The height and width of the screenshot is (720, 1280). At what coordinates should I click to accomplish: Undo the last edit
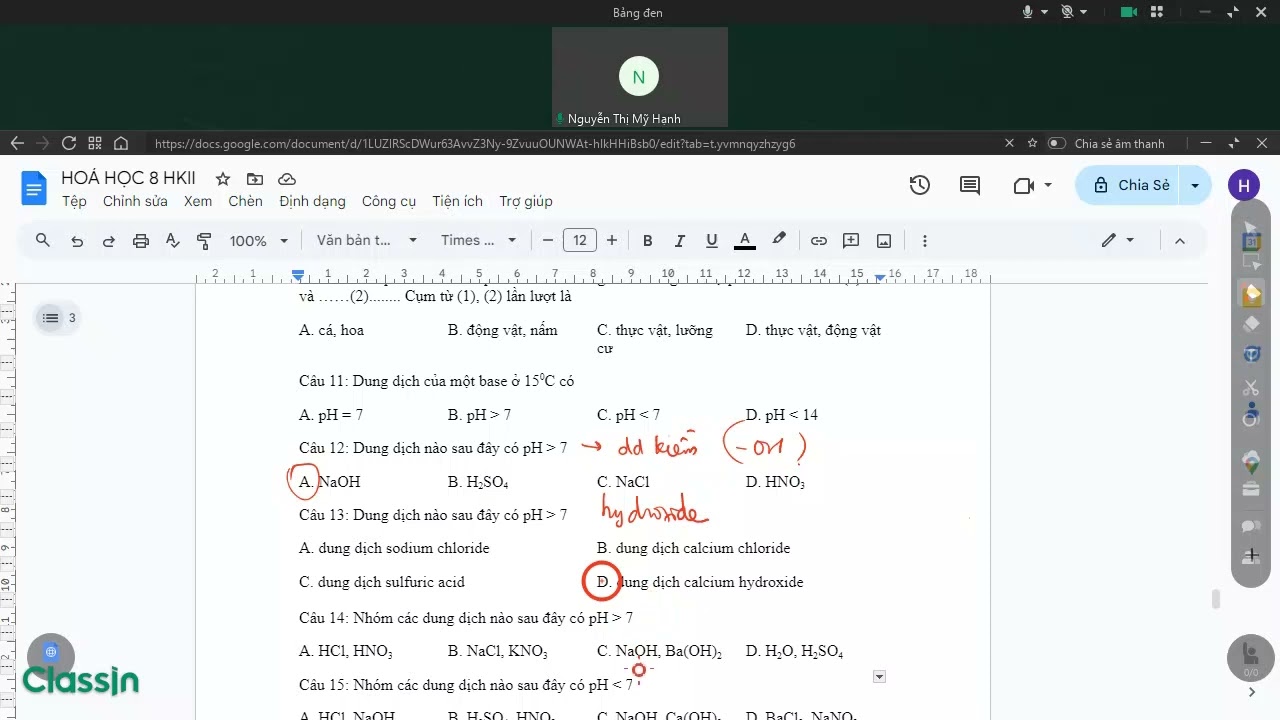pyautogui.click(x=77, y=241)
